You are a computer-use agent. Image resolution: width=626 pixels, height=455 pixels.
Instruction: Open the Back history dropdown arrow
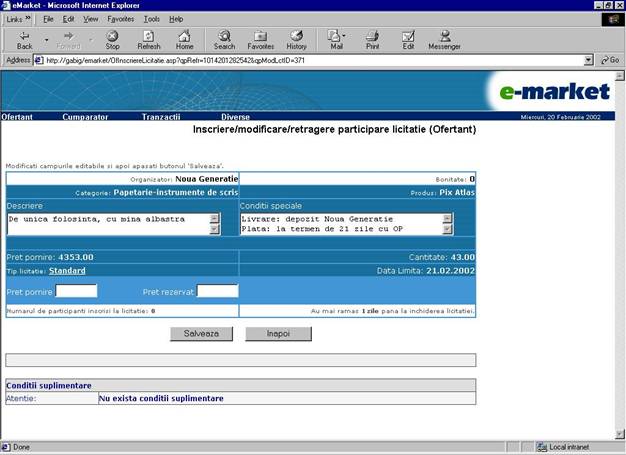46,36
